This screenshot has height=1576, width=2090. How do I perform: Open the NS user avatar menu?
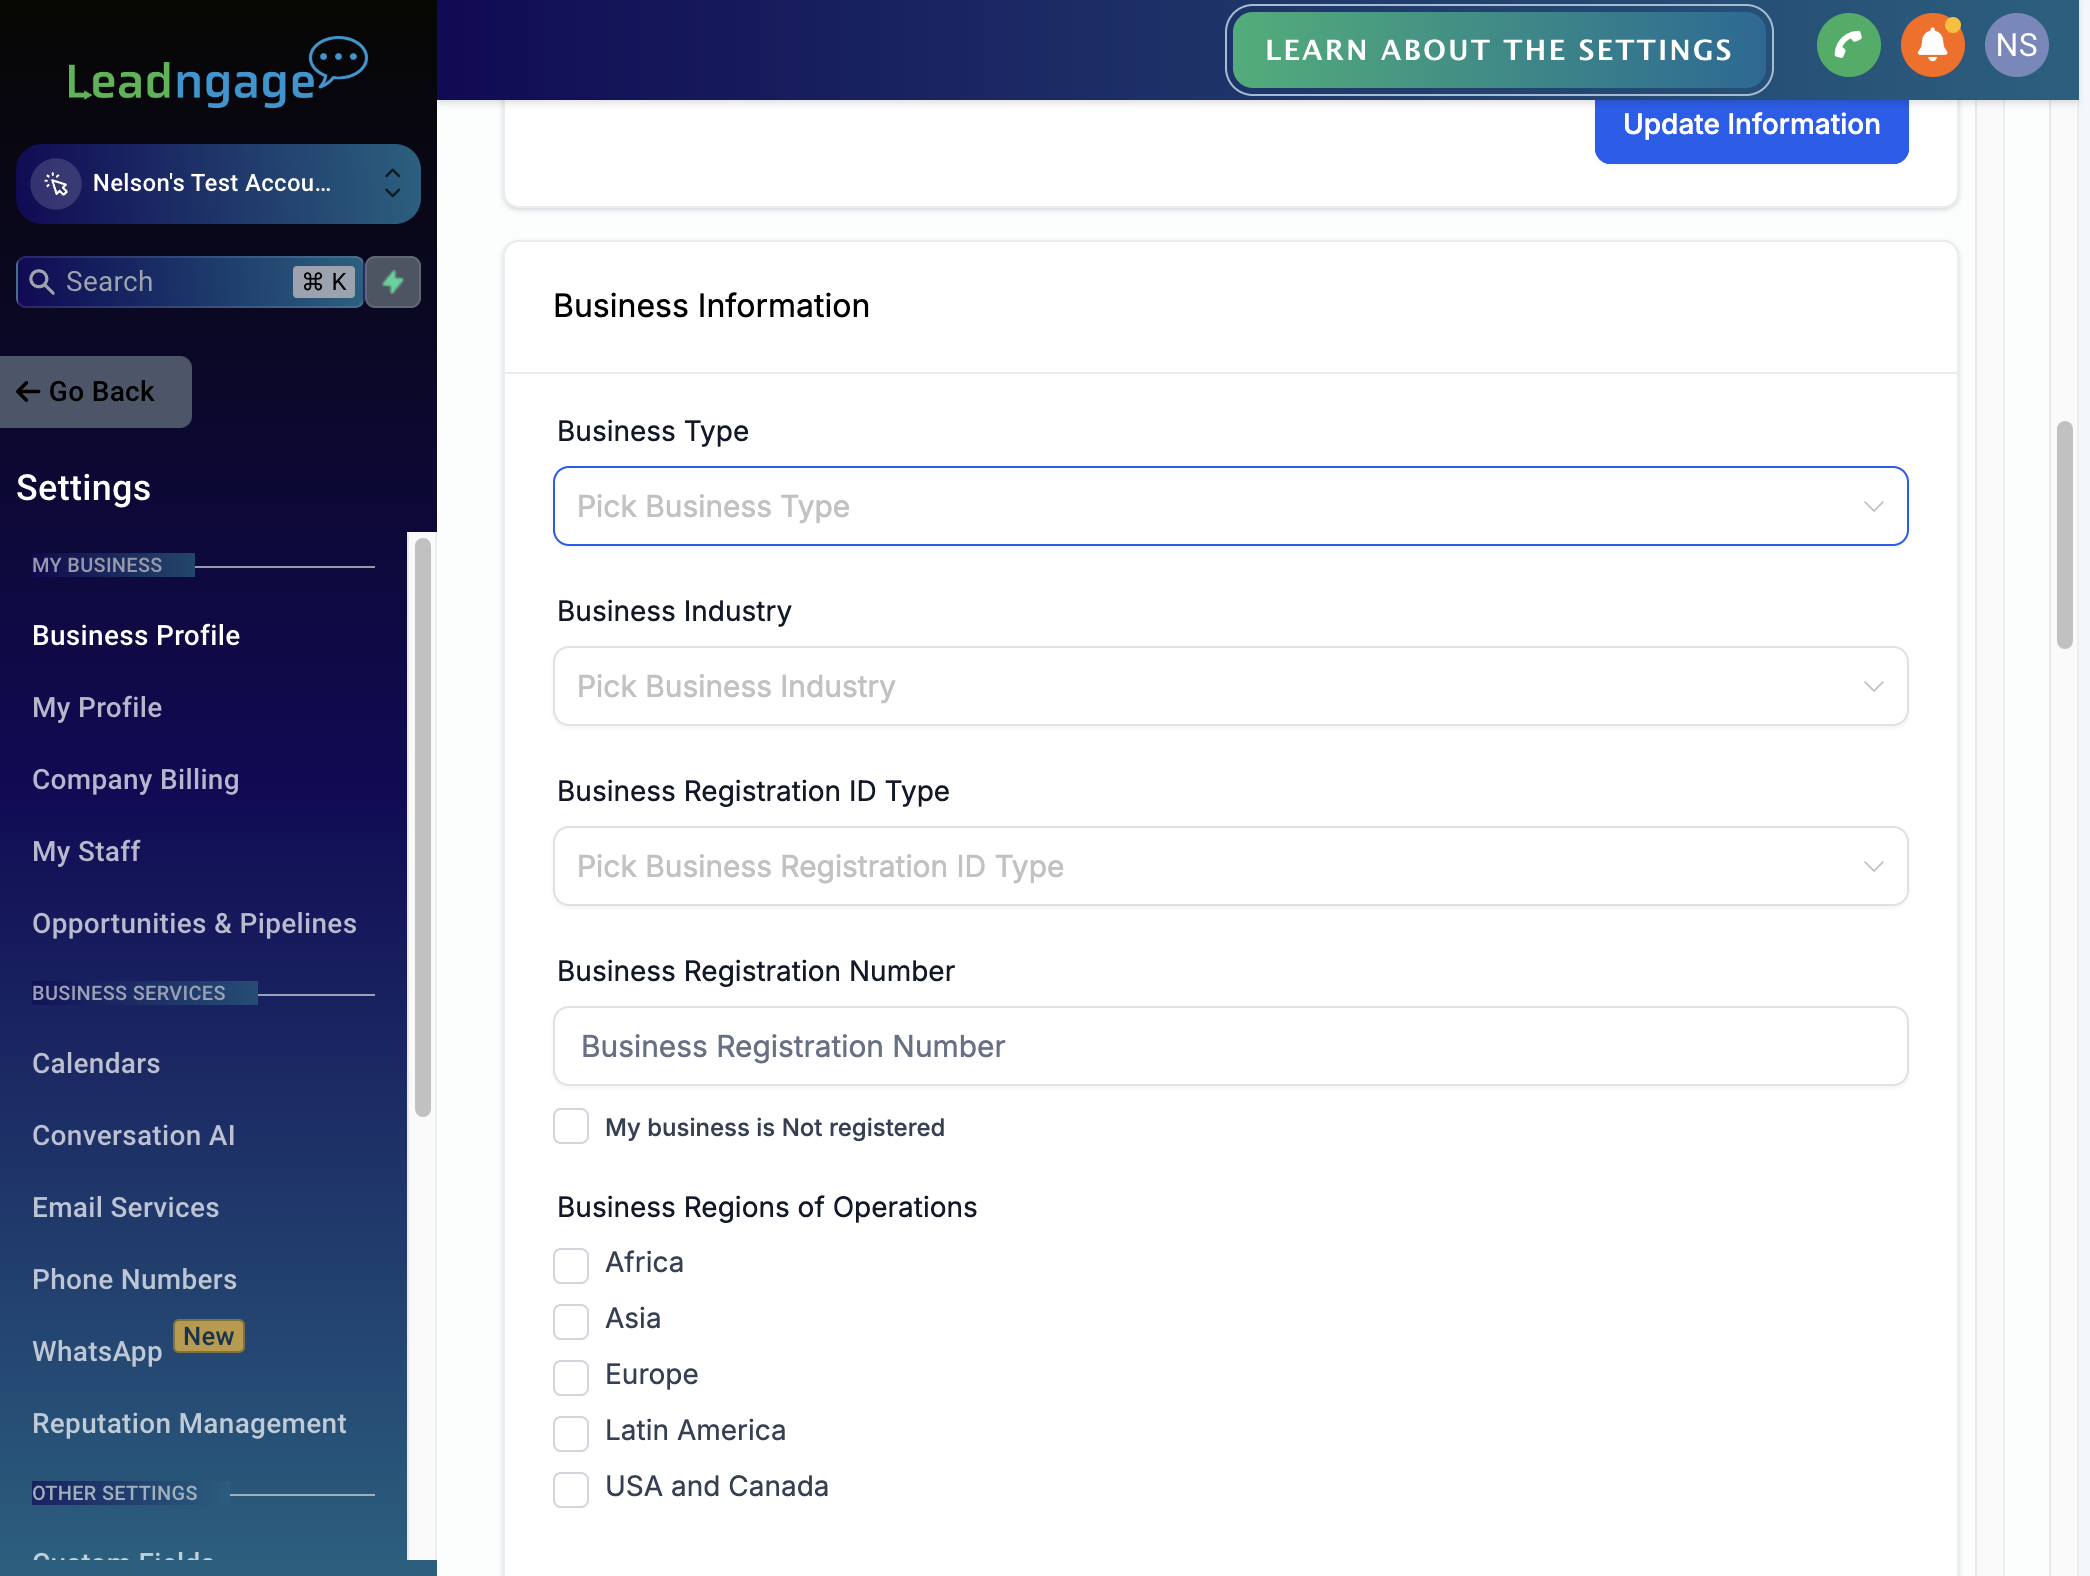click(2016, 45)
